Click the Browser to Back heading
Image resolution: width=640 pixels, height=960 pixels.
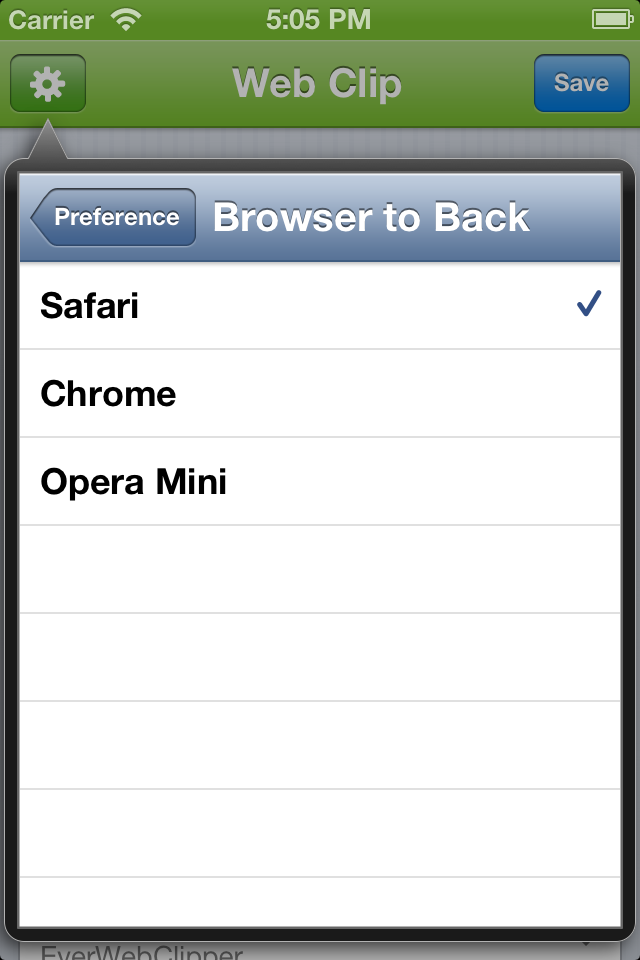[x=371, y=217]
